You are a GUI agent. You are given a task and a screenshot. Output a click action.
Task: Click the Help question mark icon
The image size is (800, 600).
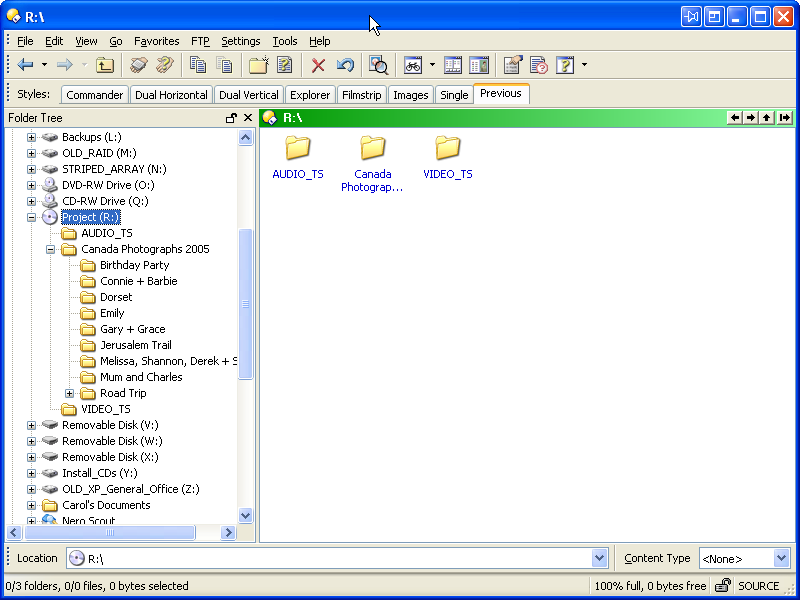565,65
